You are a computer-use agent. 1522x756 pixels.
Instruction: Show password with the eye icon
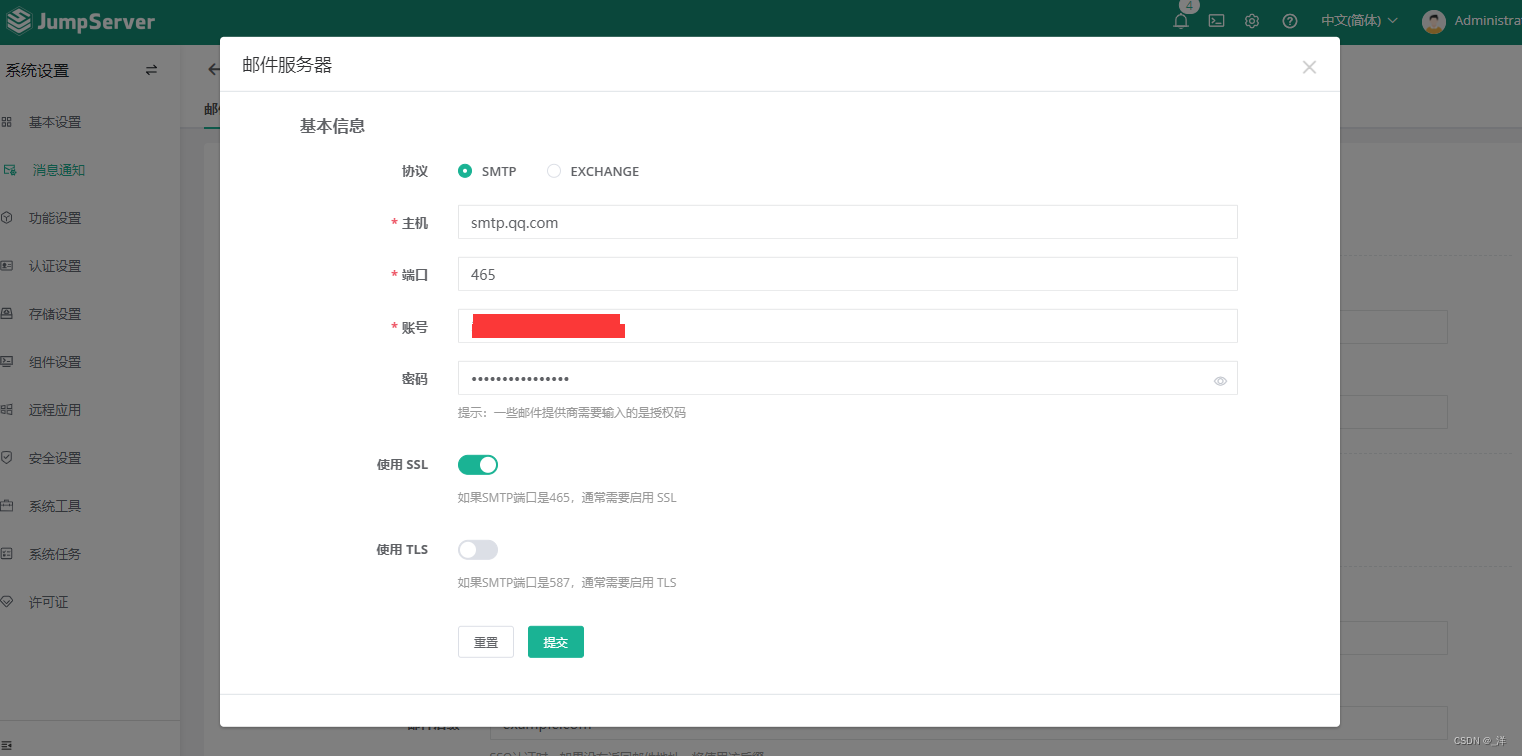tap(1220, 381)
